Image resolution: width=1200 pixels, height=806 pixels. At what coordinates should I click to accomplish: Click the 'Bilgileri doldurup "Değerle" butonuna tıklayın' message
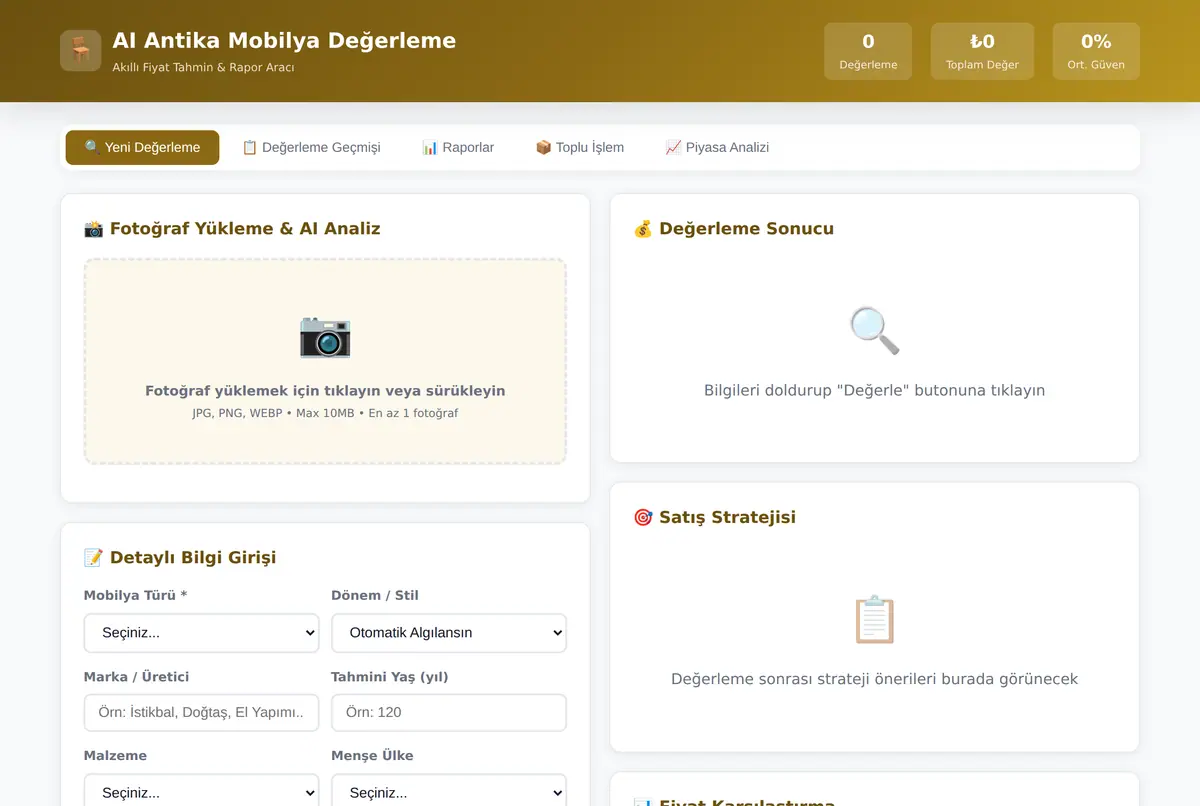(875, 390)
